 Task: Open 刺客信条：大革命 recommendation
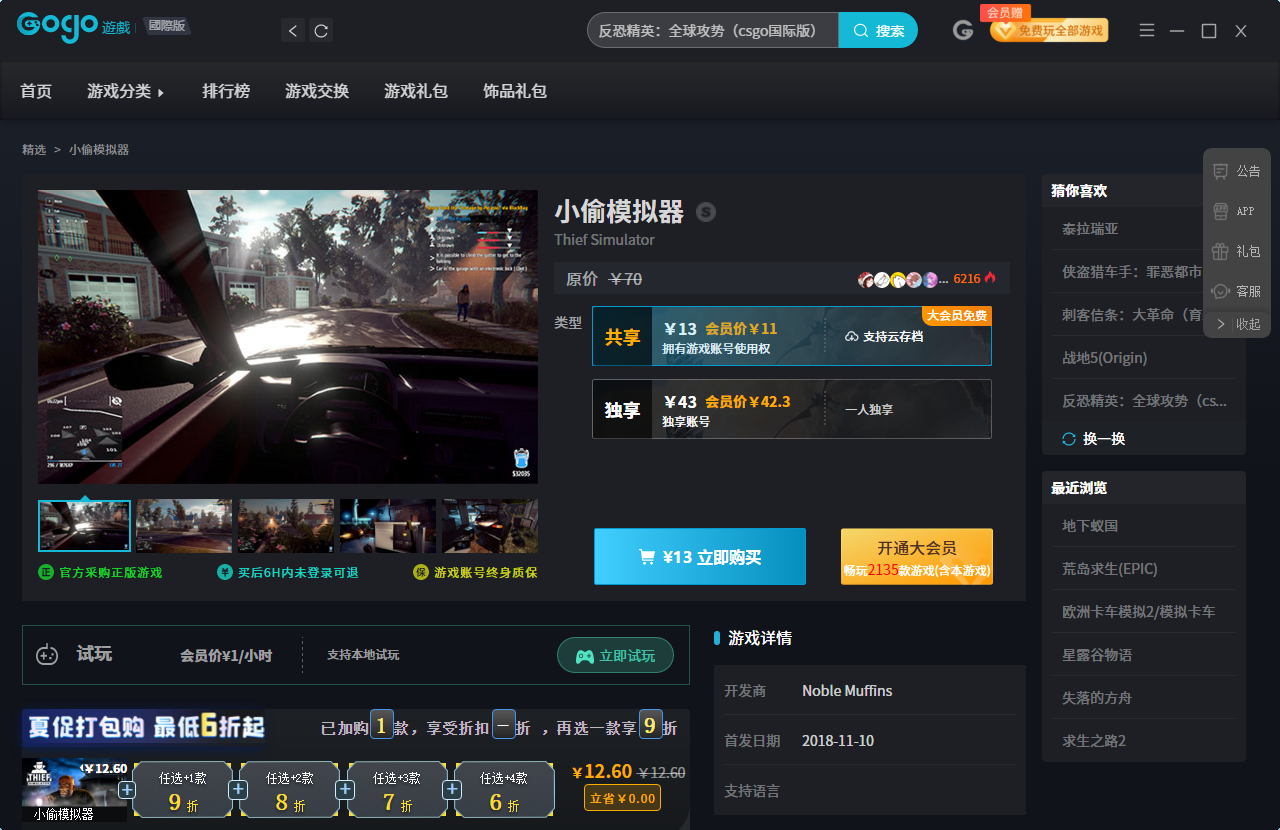[1132, 315]
